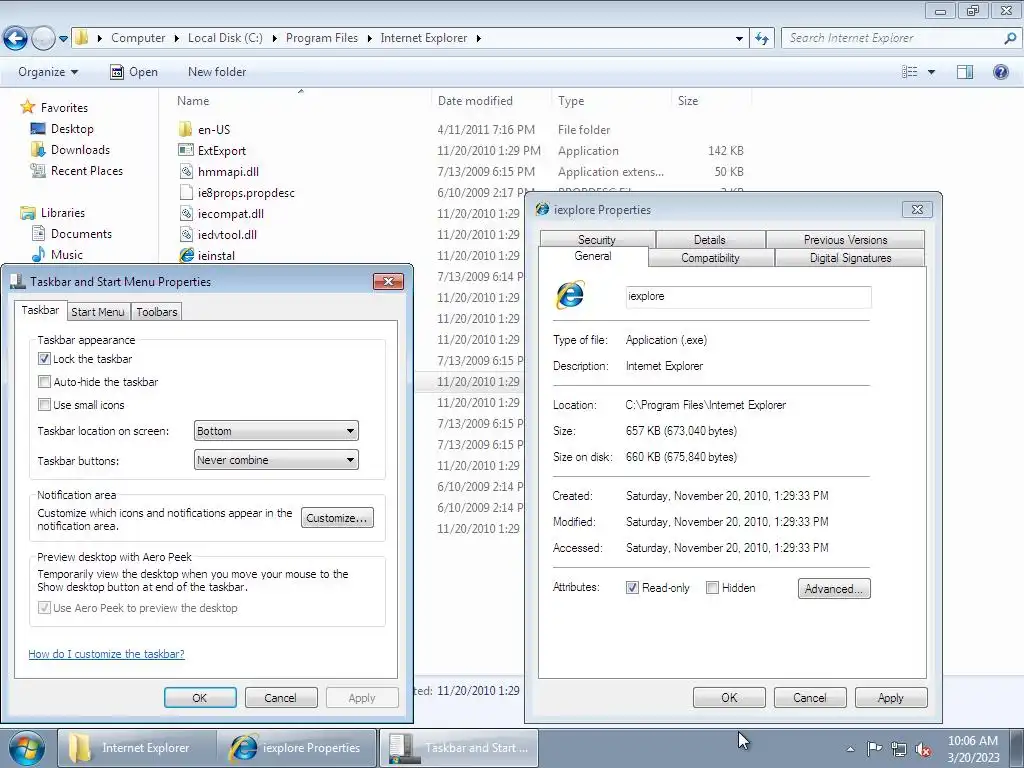This screenshot has width=1024, height=768.
Task: Show hidden tray icons arrow
Action: (850, 749)
